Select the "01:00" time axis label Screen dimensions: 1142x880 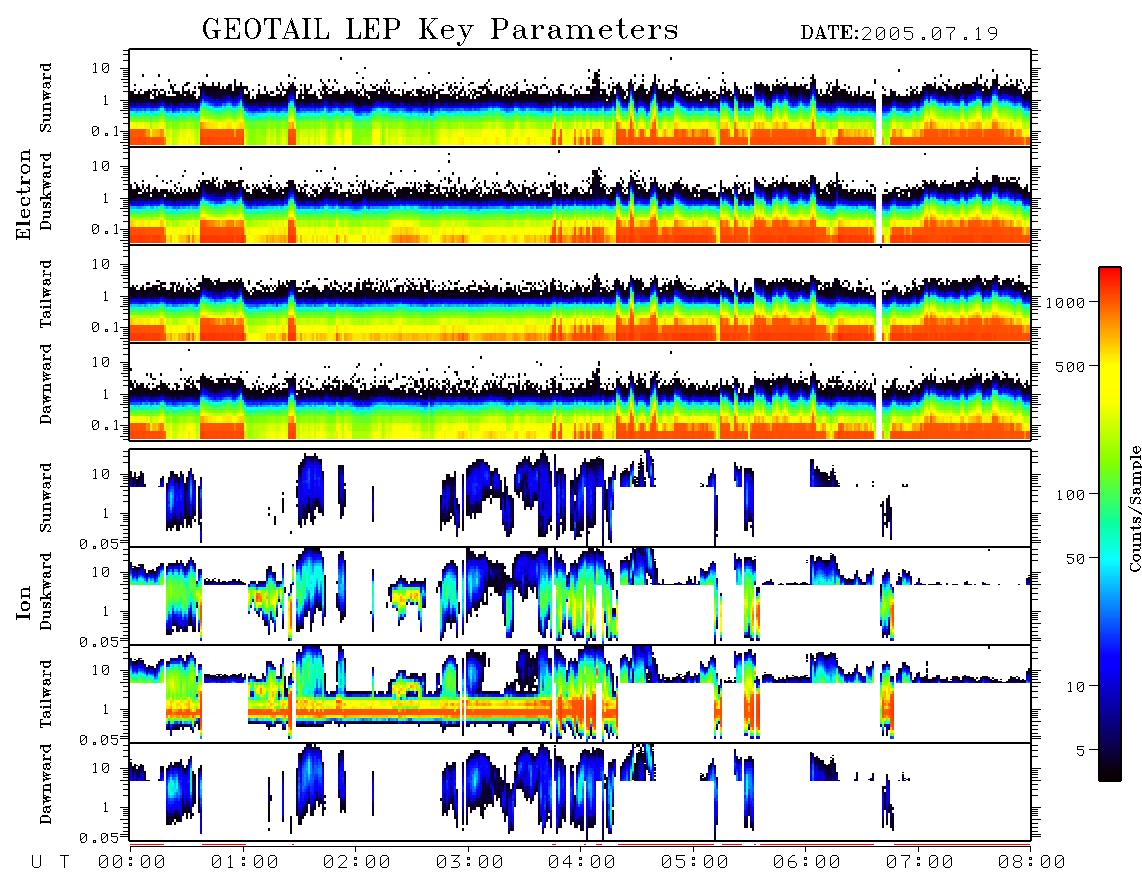245,863
